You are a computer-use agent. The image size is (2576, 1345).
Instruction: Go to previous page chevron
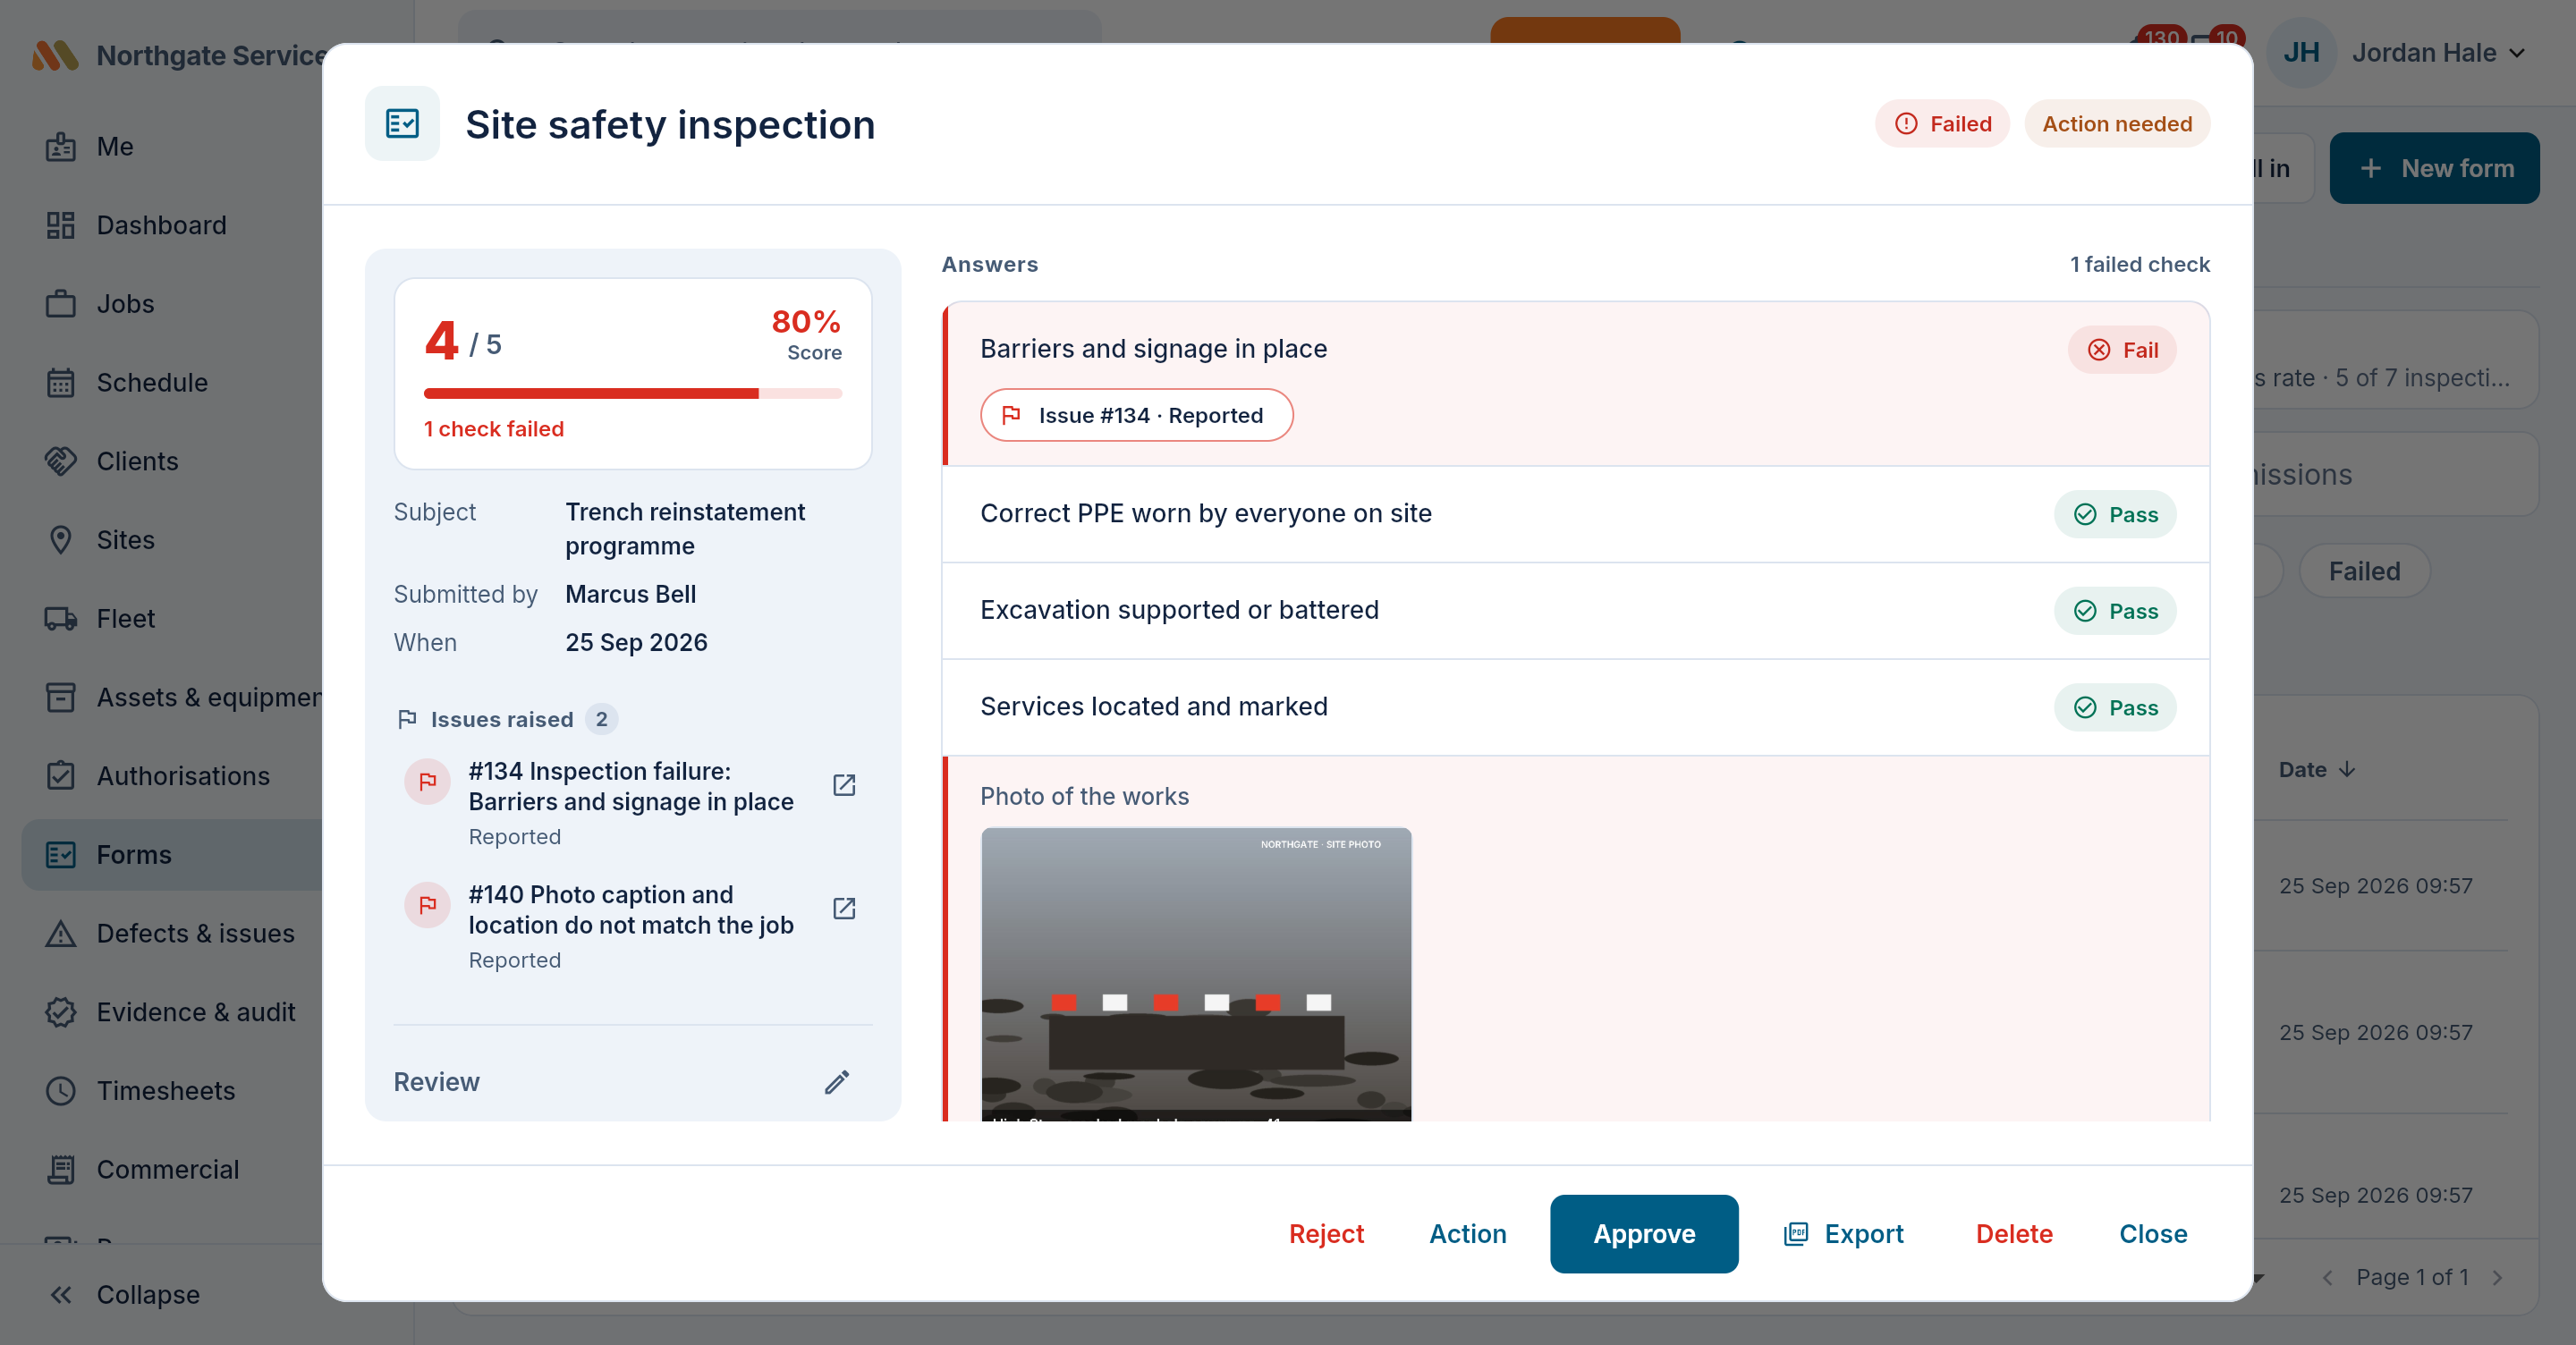pyautogui.click(x=2328, y=1277)
